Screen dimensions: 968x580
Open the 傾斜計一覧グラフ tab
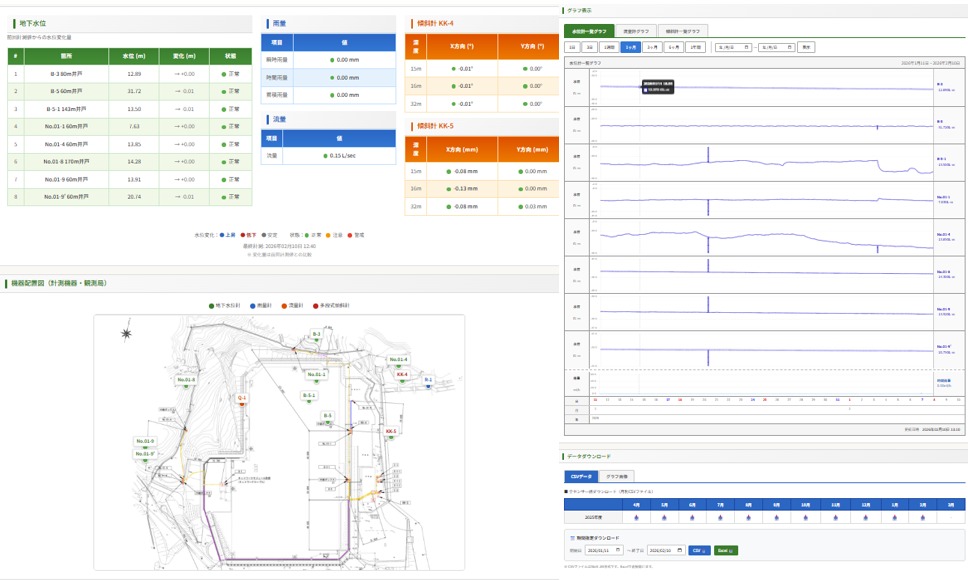[682, 31]
